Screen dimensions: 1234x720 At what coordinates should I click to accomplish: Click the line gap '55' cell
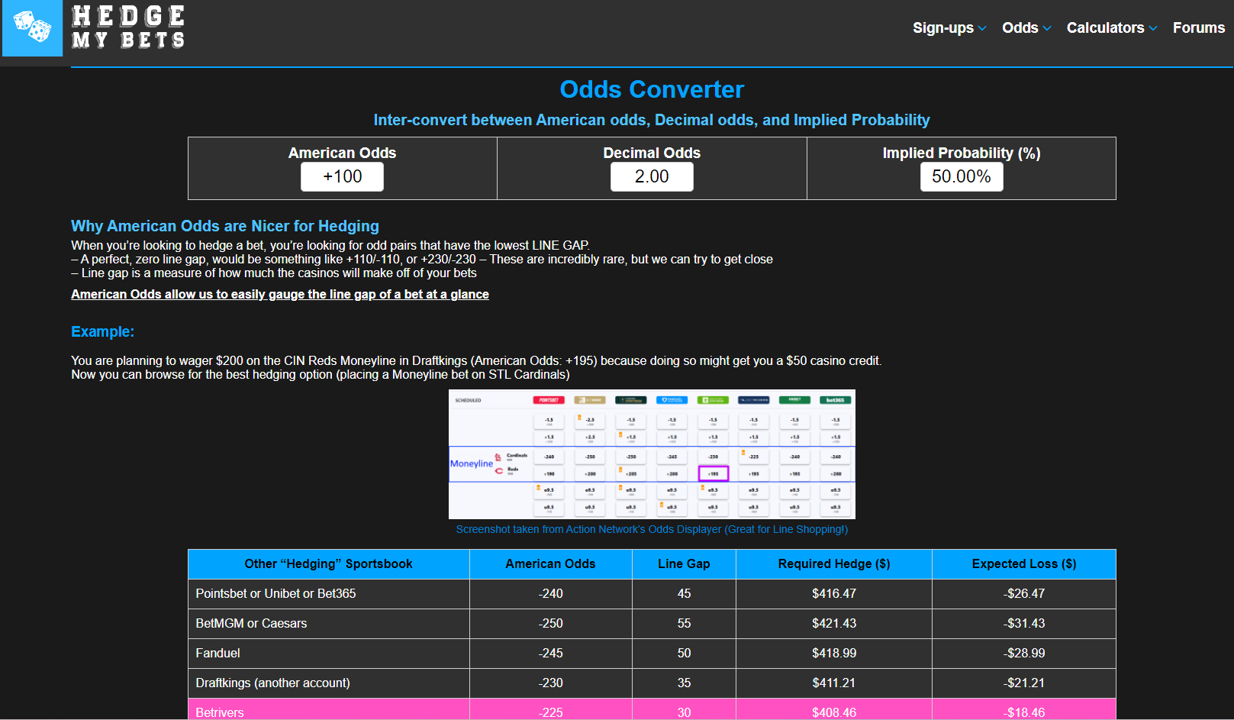pos(684,624)
